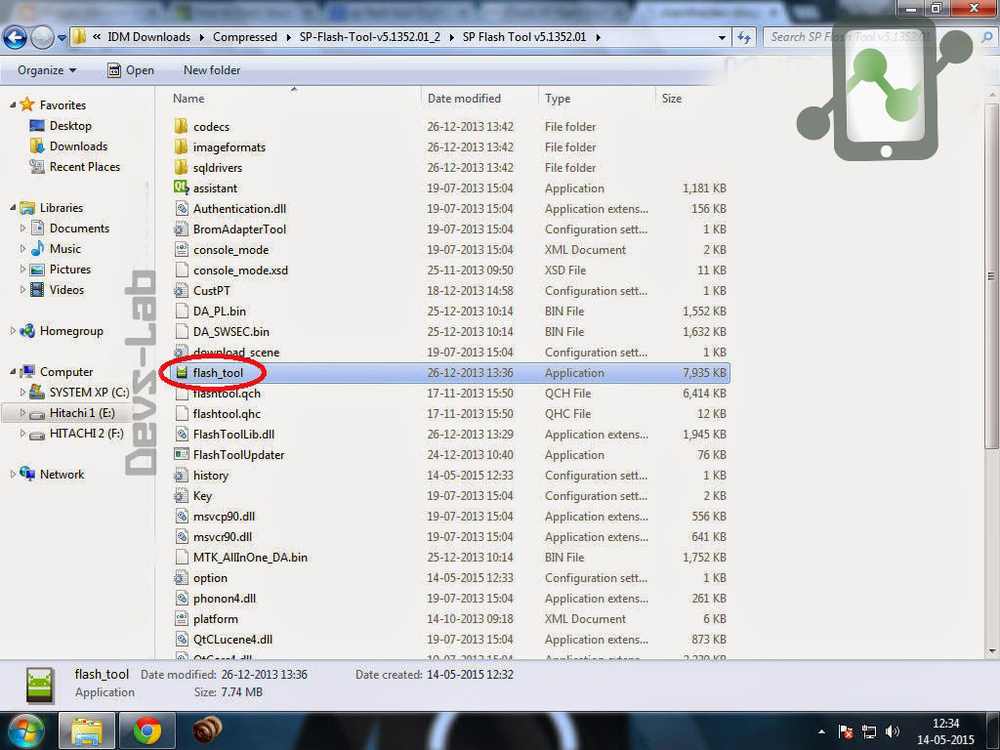Image resolution: width=1000 pixels, height=750 pixels.
Task: Navigate to Compressed folder in breadcrumb
Action: pos(245,37)
